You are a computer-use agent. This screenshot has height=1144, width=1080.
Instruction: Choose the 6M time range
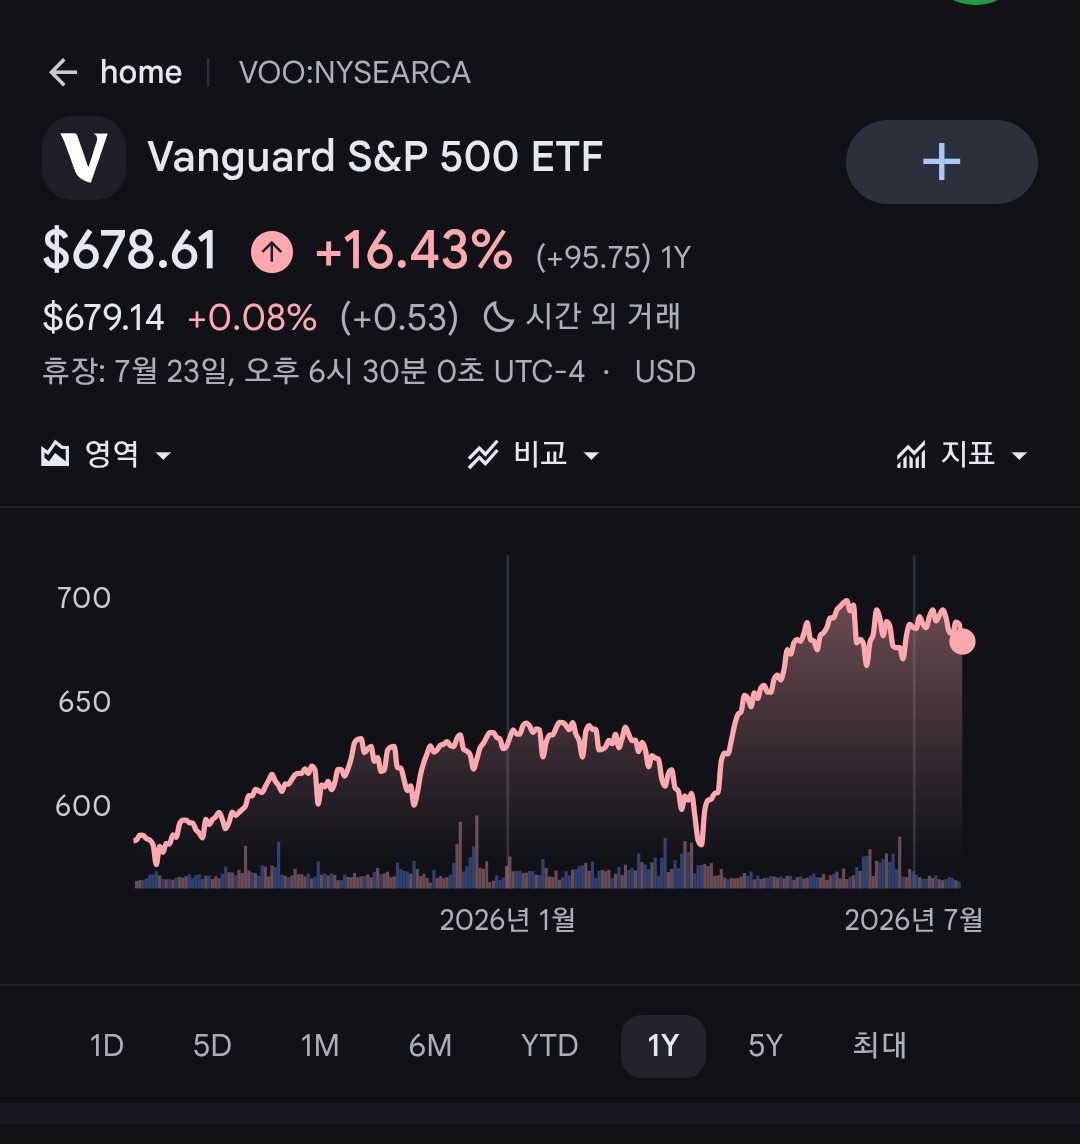pyautogui.click(x=431, y=1046)
